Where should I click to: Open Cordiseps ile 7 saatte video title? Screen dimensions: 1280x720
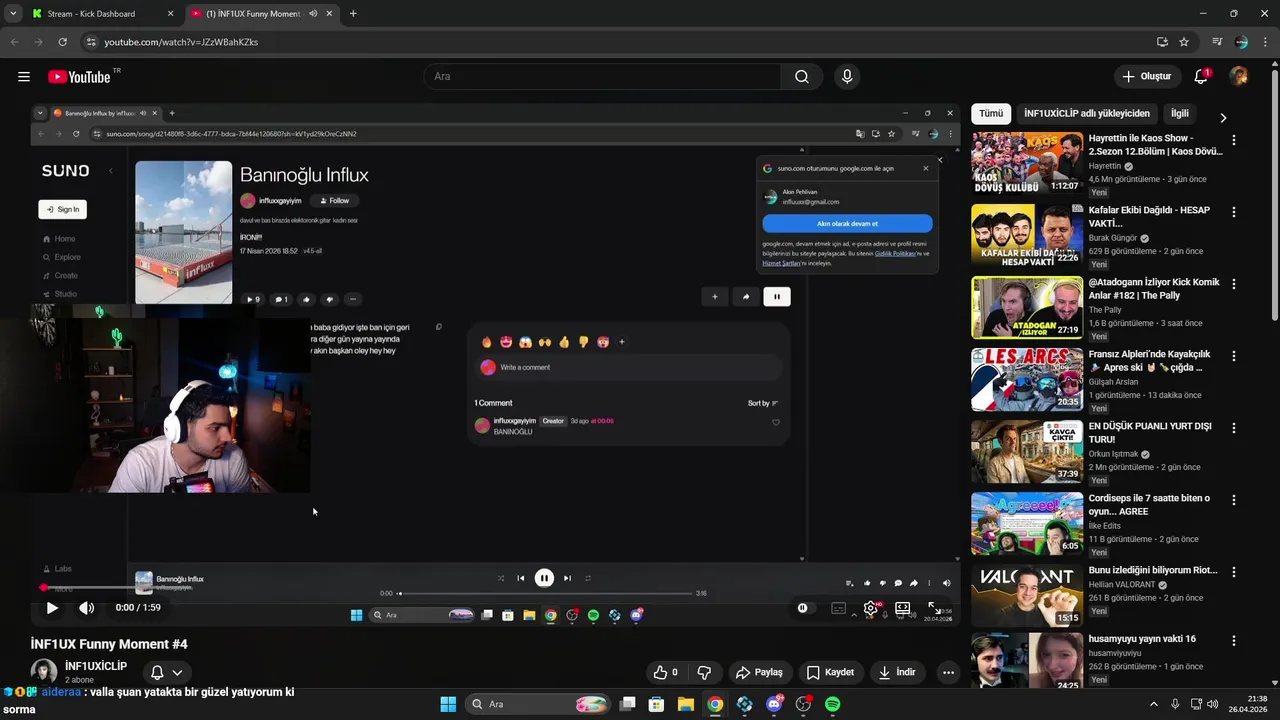point(1149,504)
